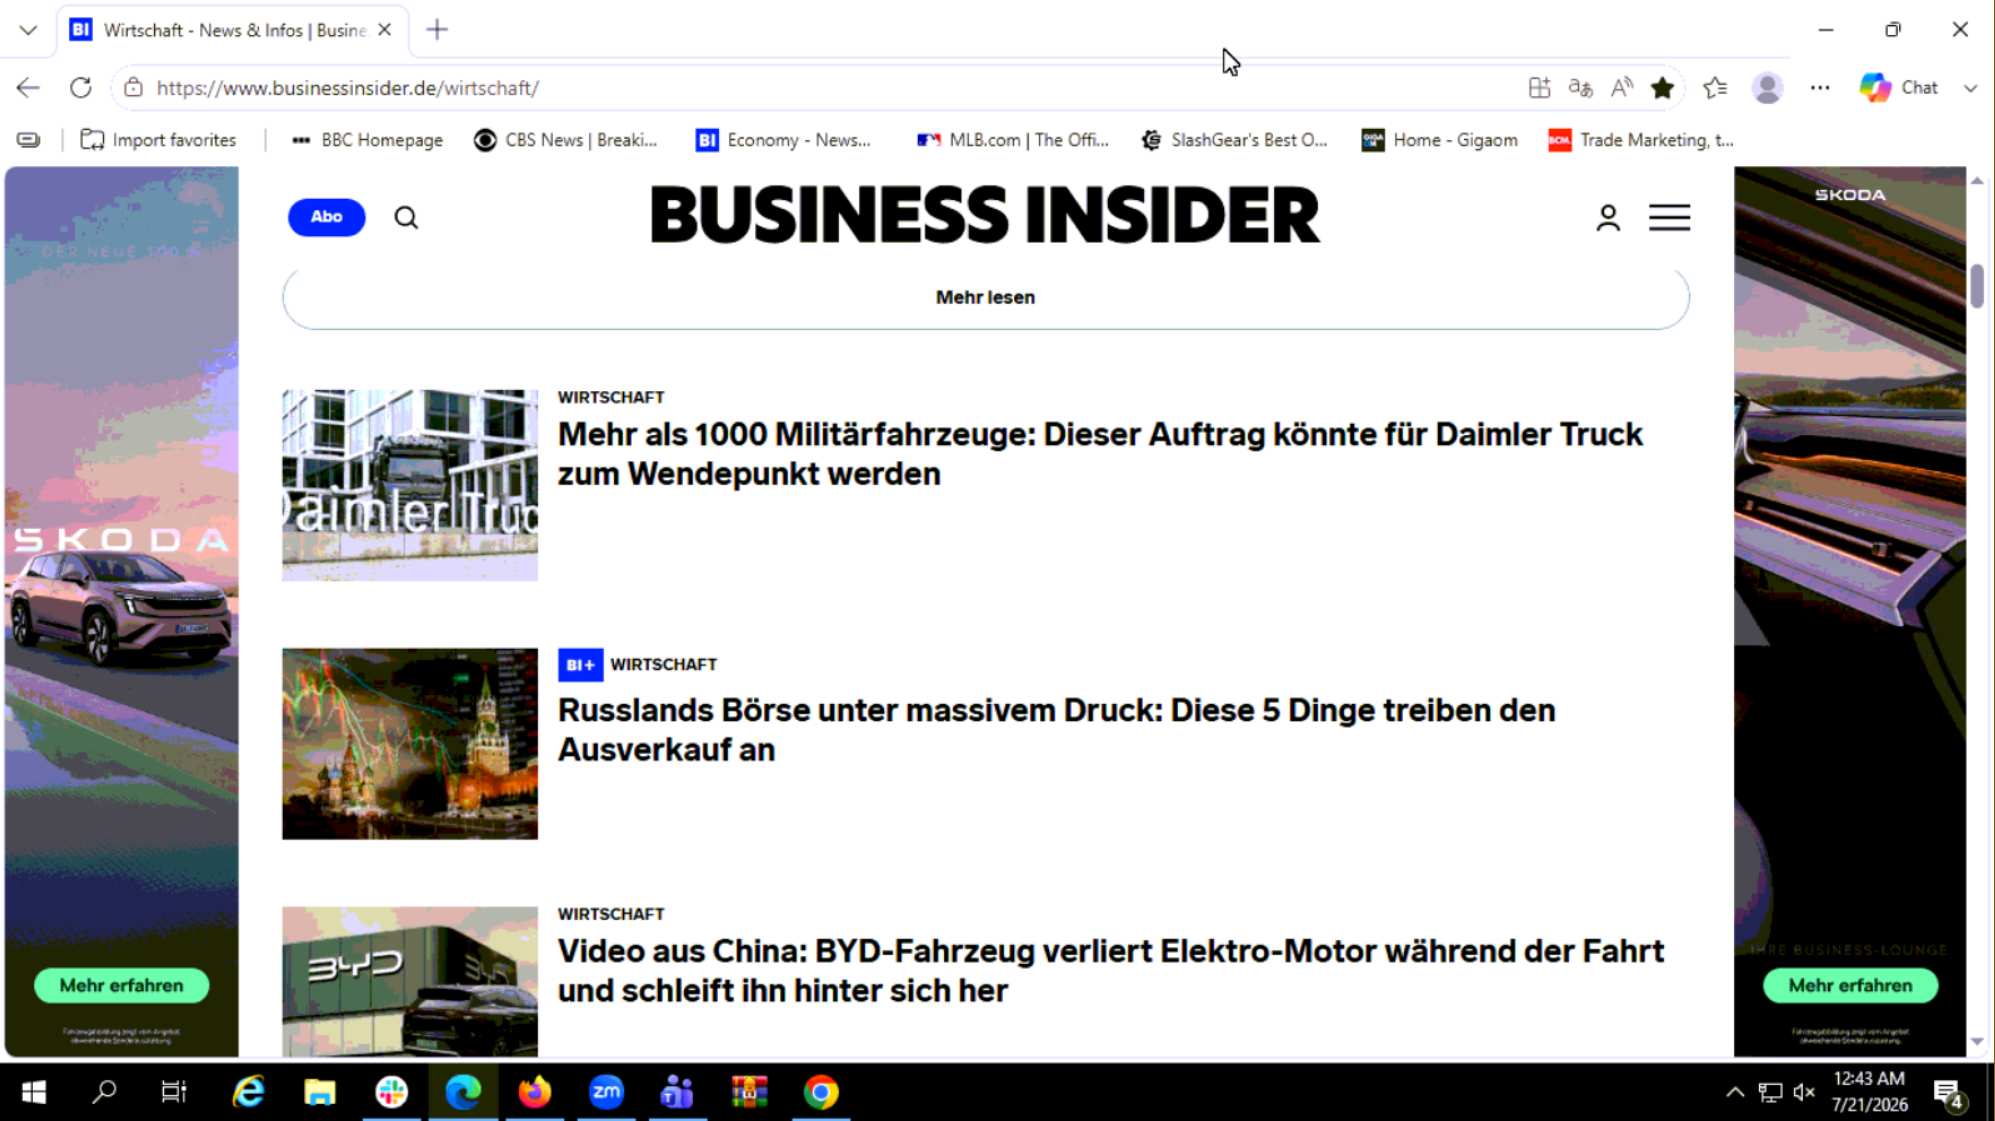Open the tab search dropdown chevron
Screen dimensions: 1995x1121
[x=28, y=30]
